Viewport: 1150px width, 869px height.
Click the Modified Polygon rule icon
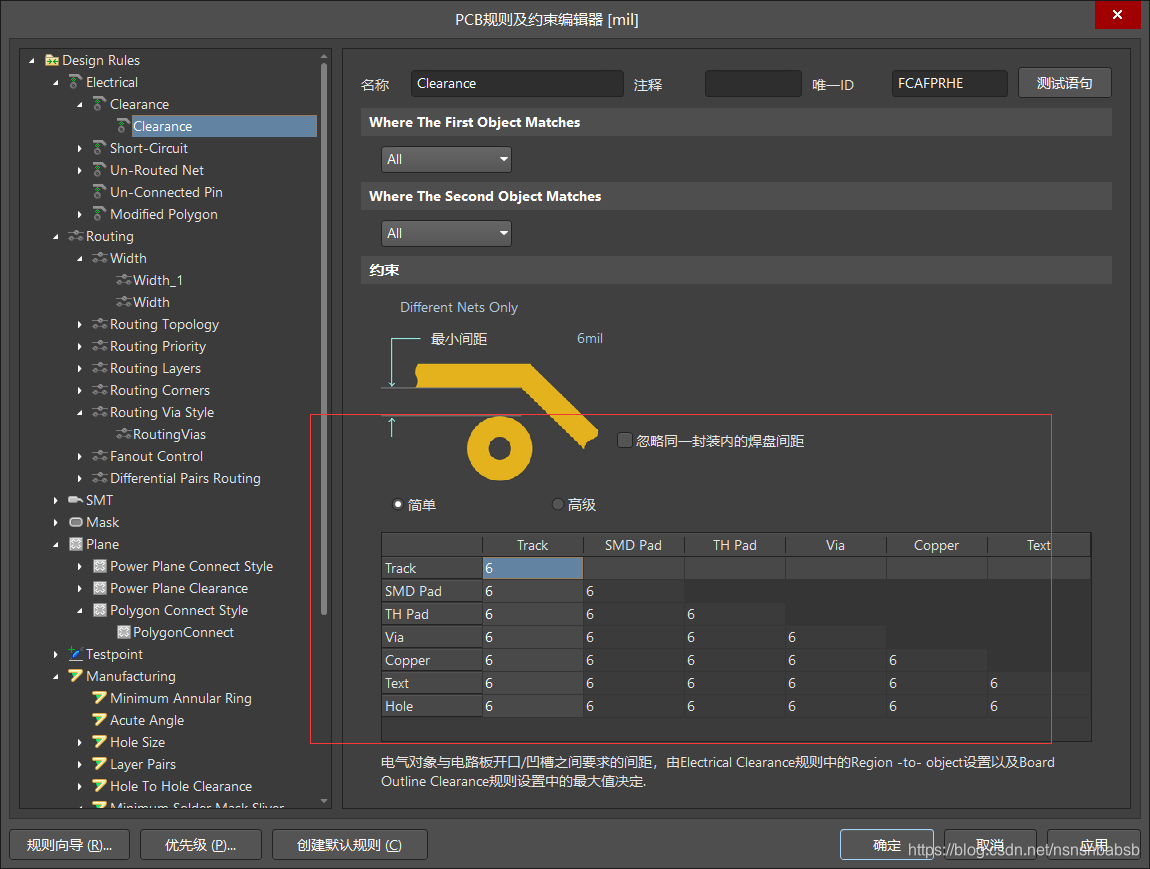(99, 214)
